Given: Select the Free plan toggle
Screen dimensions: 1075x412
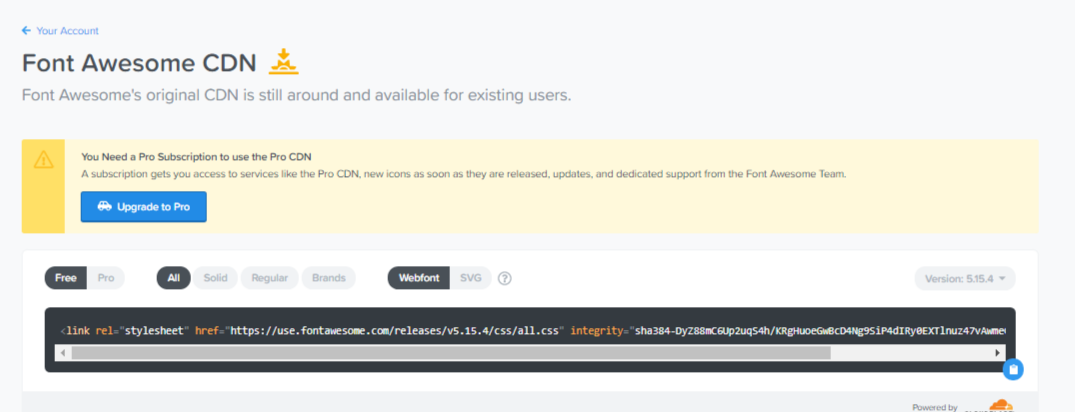Looking at the screenshot, I should [x=66, y=278].
